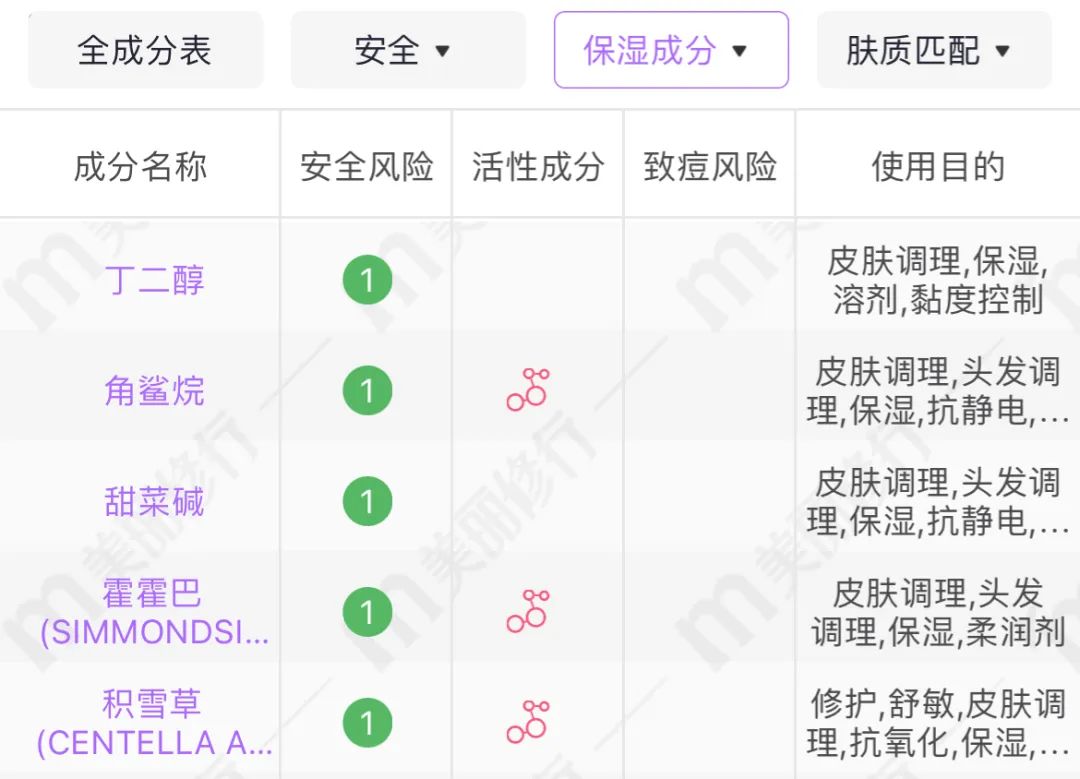The height and width of the screenshot is (779, 1080).
Task: Open the 保湿成分 dropdown filter
Action: coord(671,50)
